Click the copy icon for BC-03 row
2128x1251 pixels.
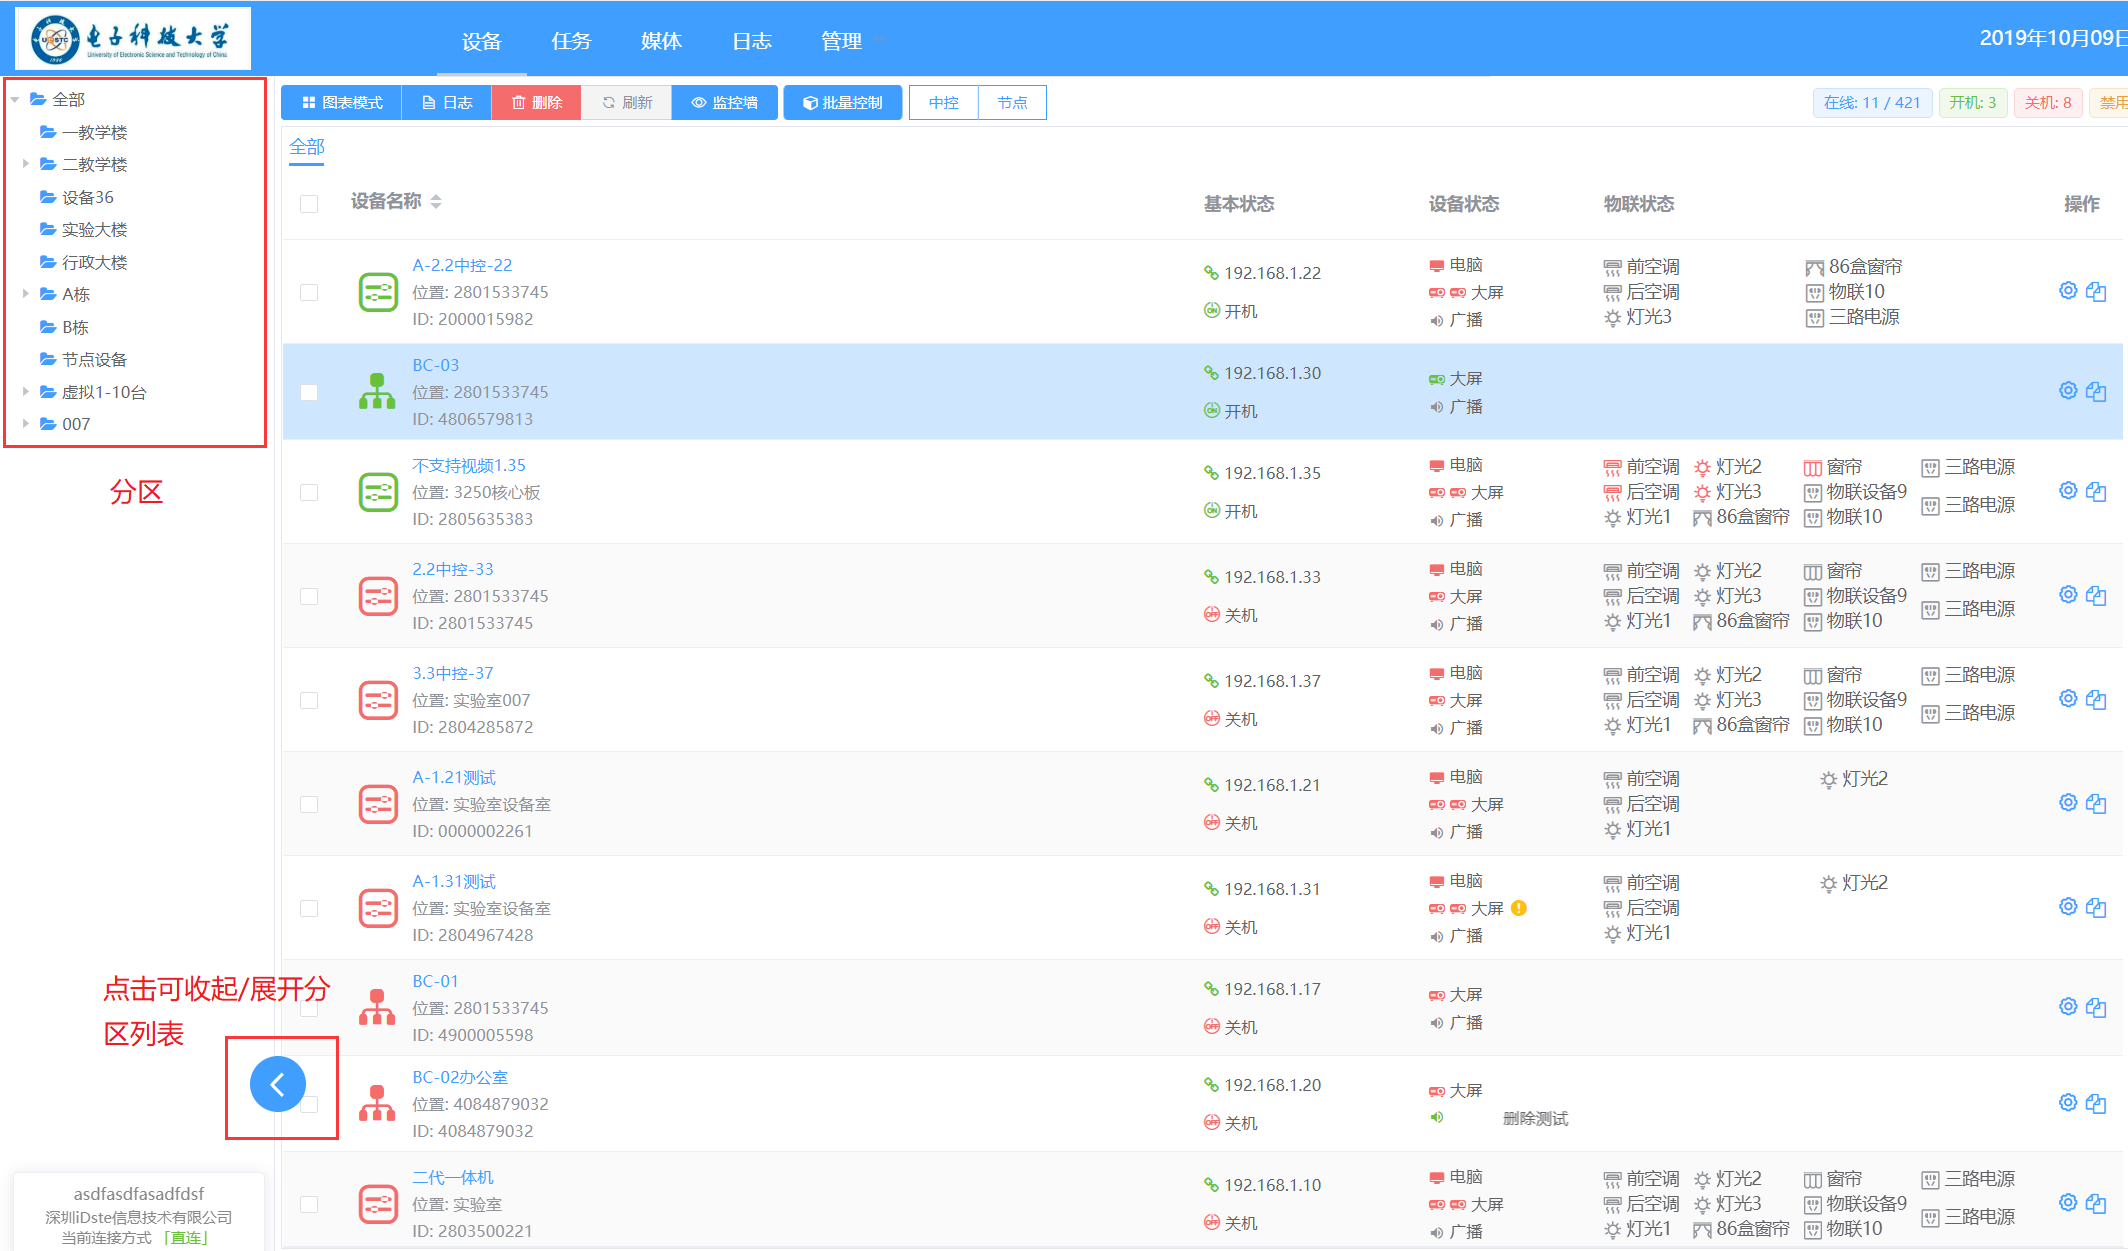[x=2096, y=392]
